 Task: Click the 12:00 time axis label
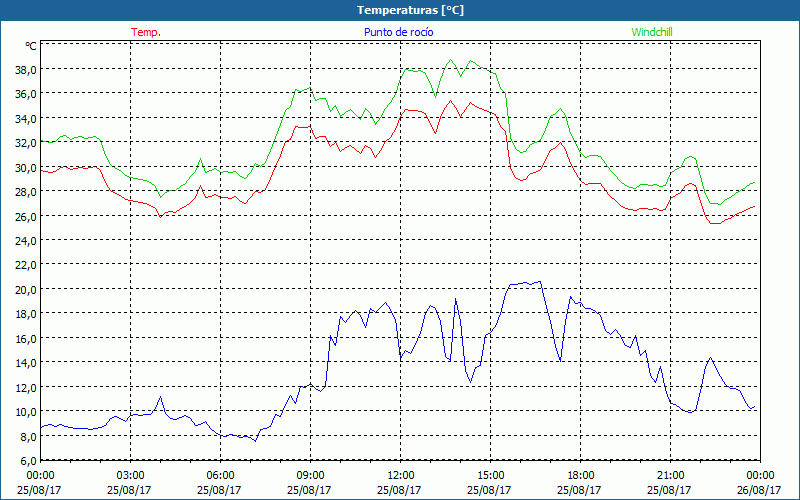click(401, 476)
